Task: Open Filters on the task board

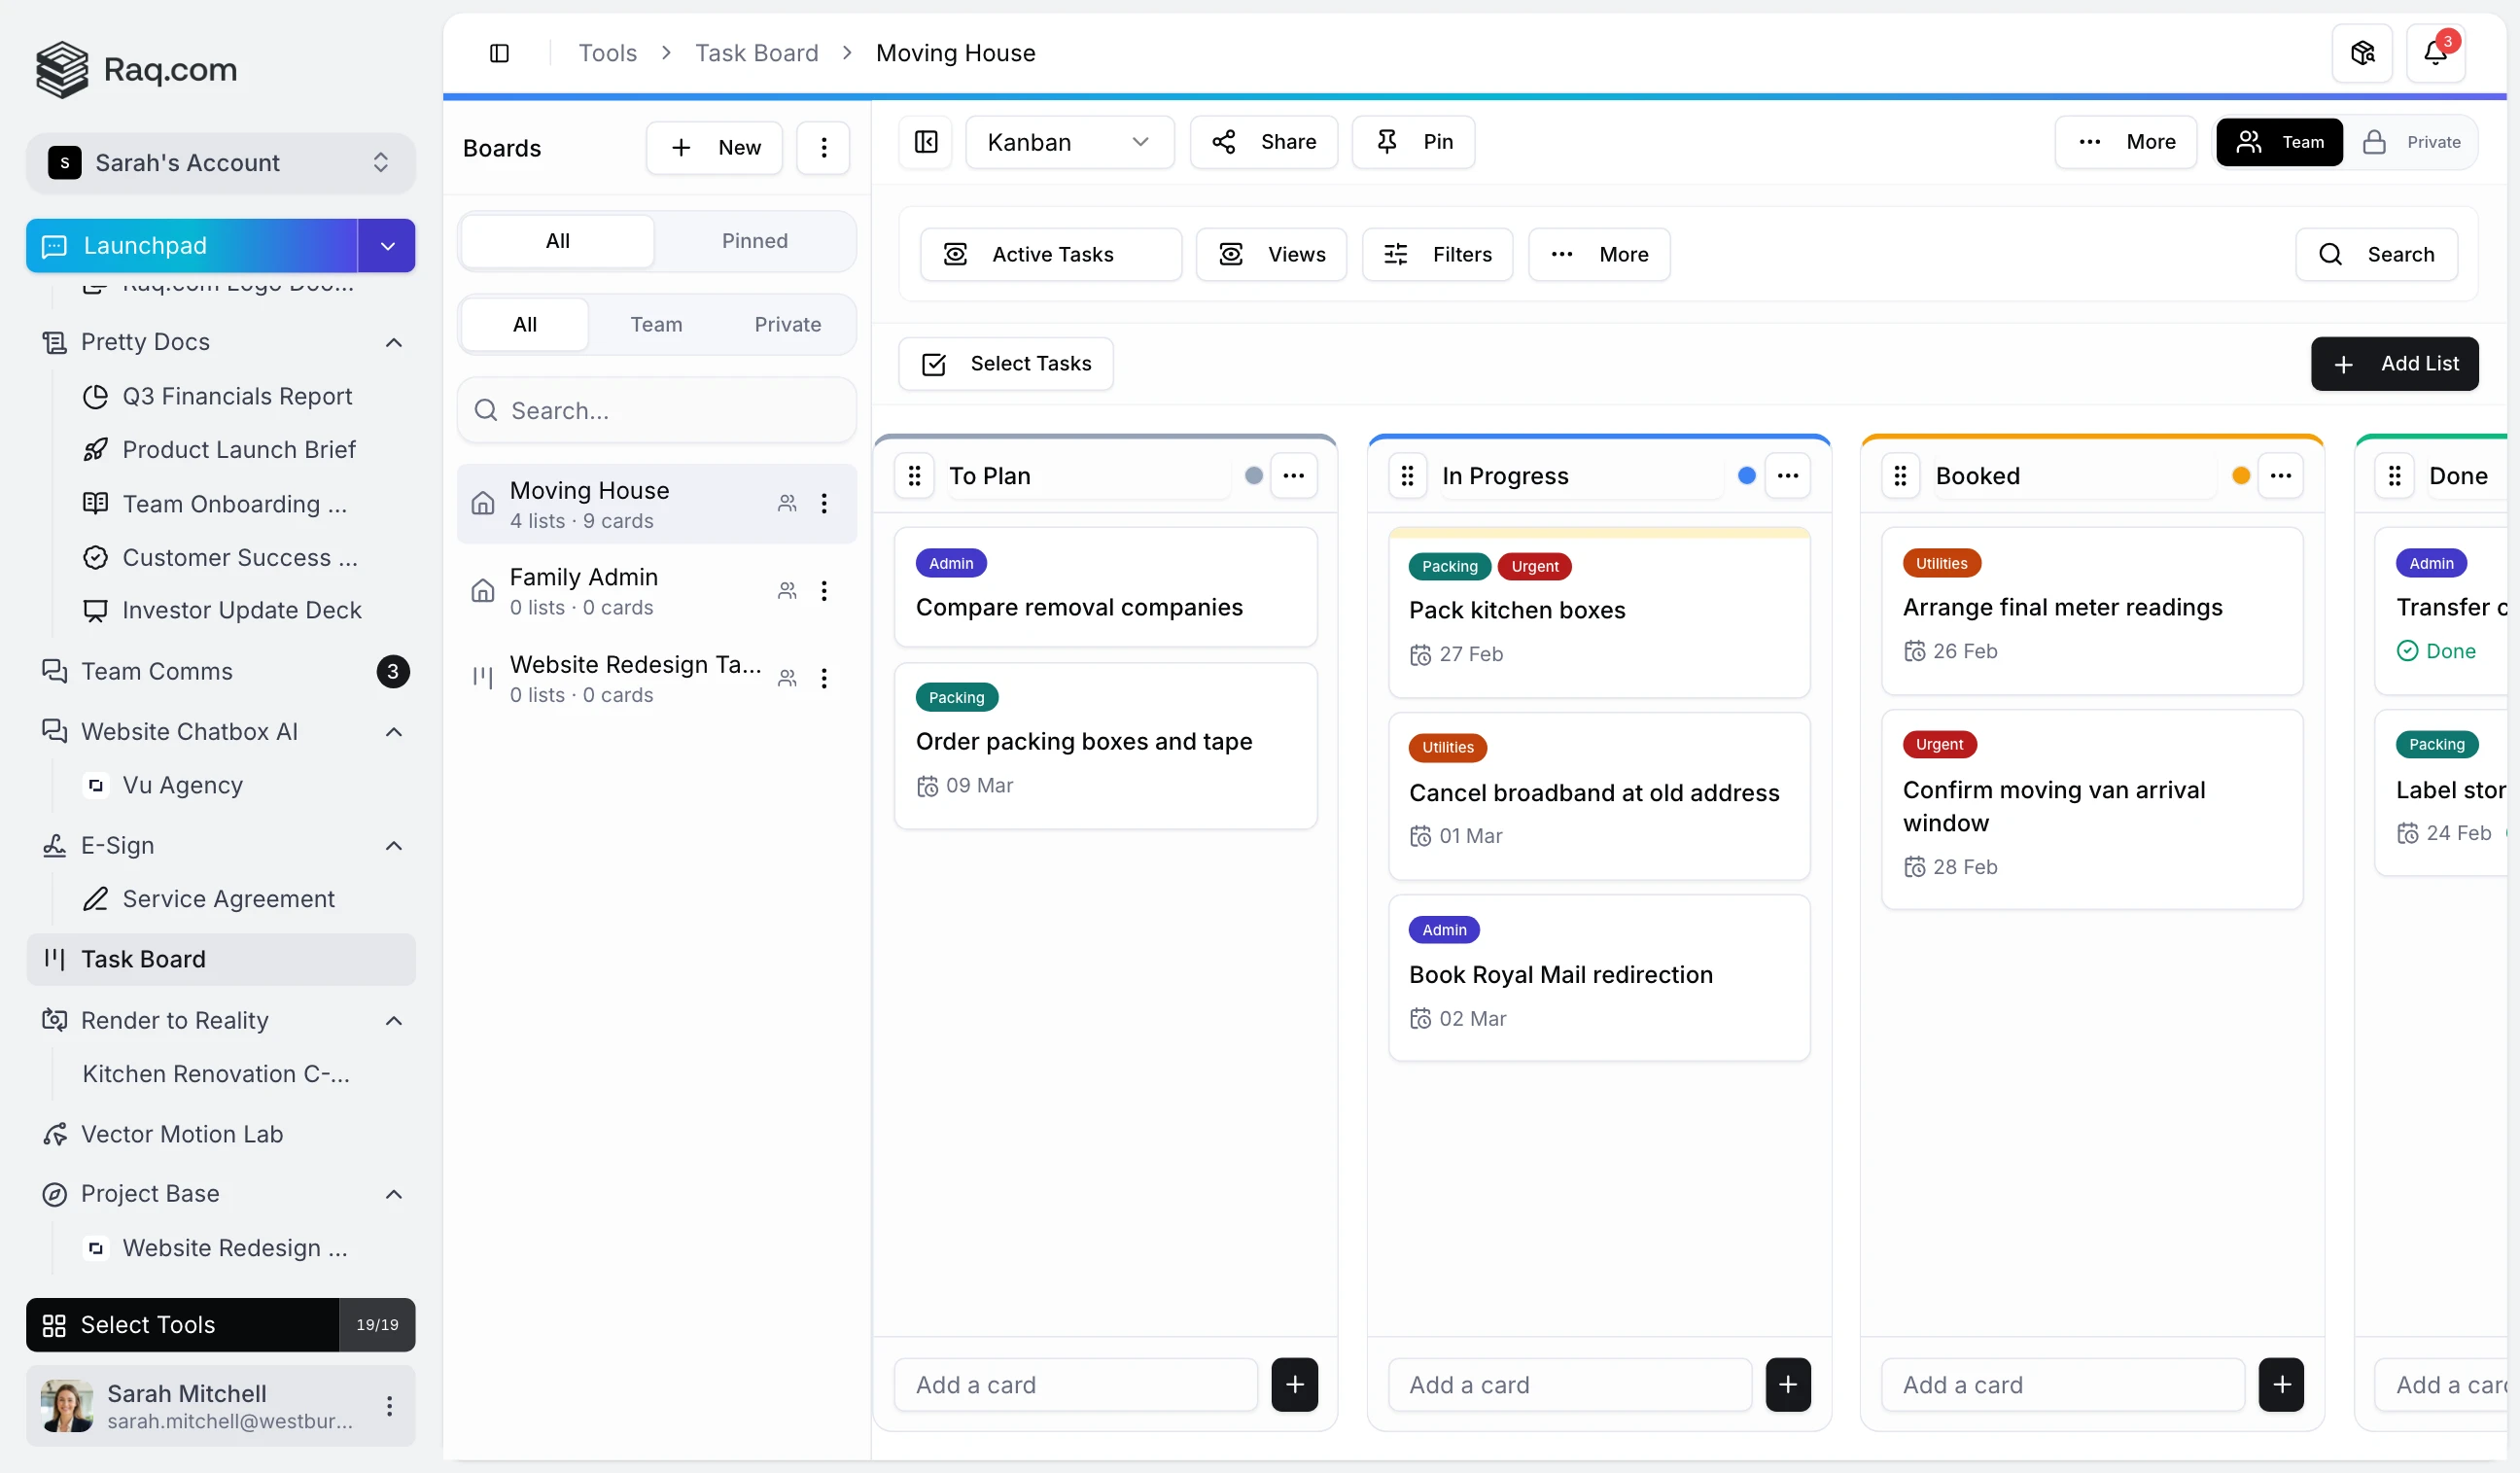Action: tap(1438, 254)
